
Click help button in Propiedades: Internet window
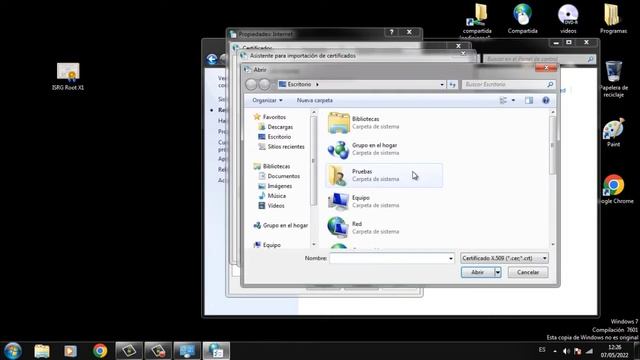pos(391,32)
